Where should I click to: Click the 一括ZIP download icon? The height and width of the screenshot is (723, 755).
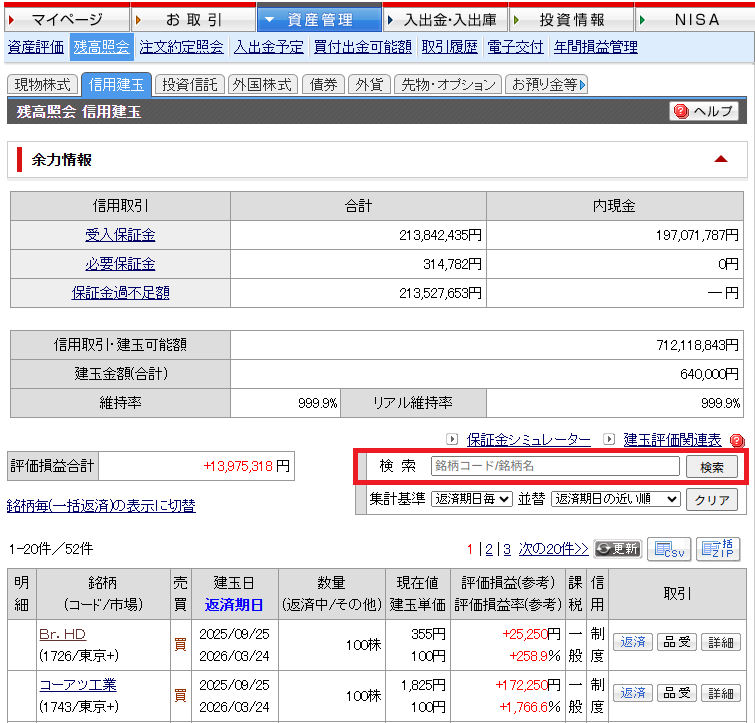click(x=719, y=549)
